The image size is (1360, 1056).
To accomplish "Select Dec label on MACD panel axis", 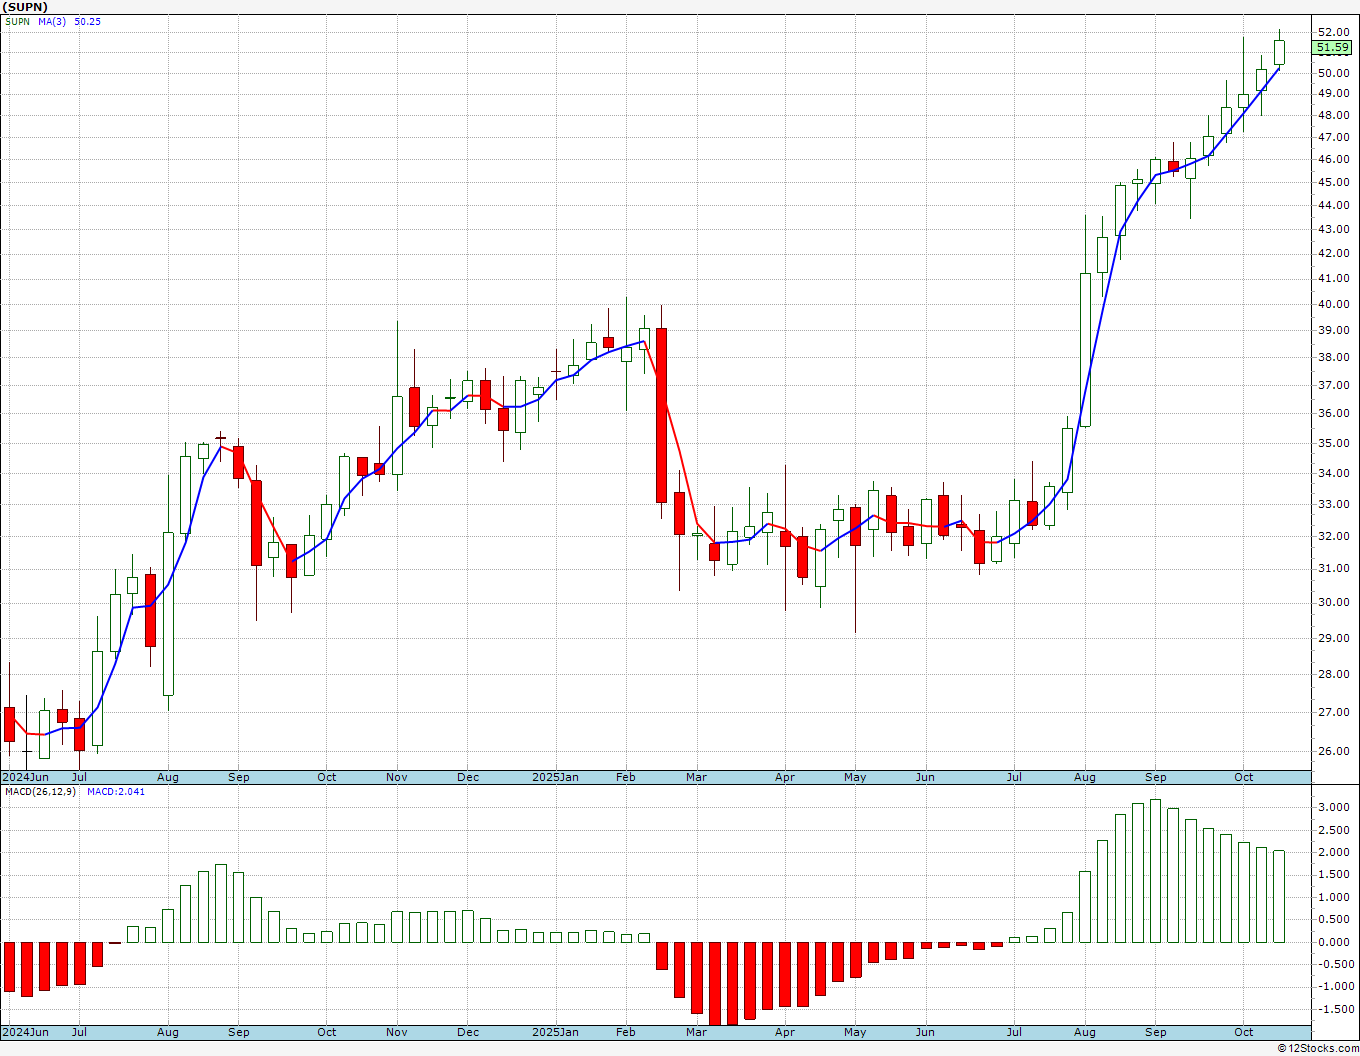I will pos(468,1032).
